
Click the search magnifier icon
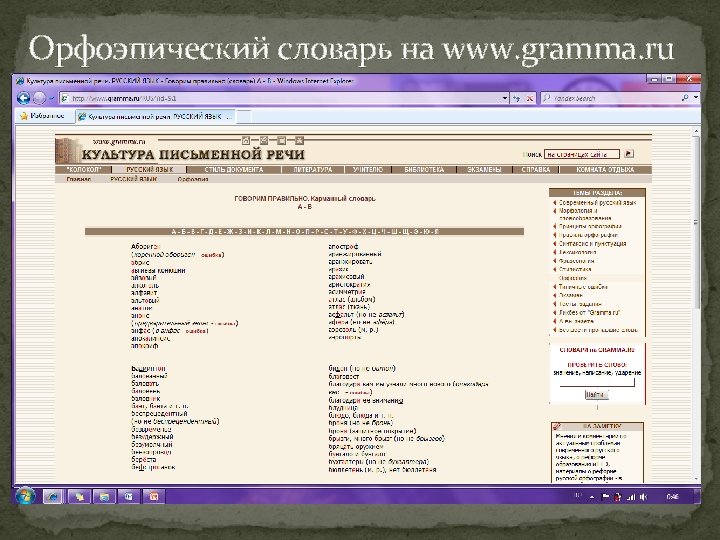[685, 98]
